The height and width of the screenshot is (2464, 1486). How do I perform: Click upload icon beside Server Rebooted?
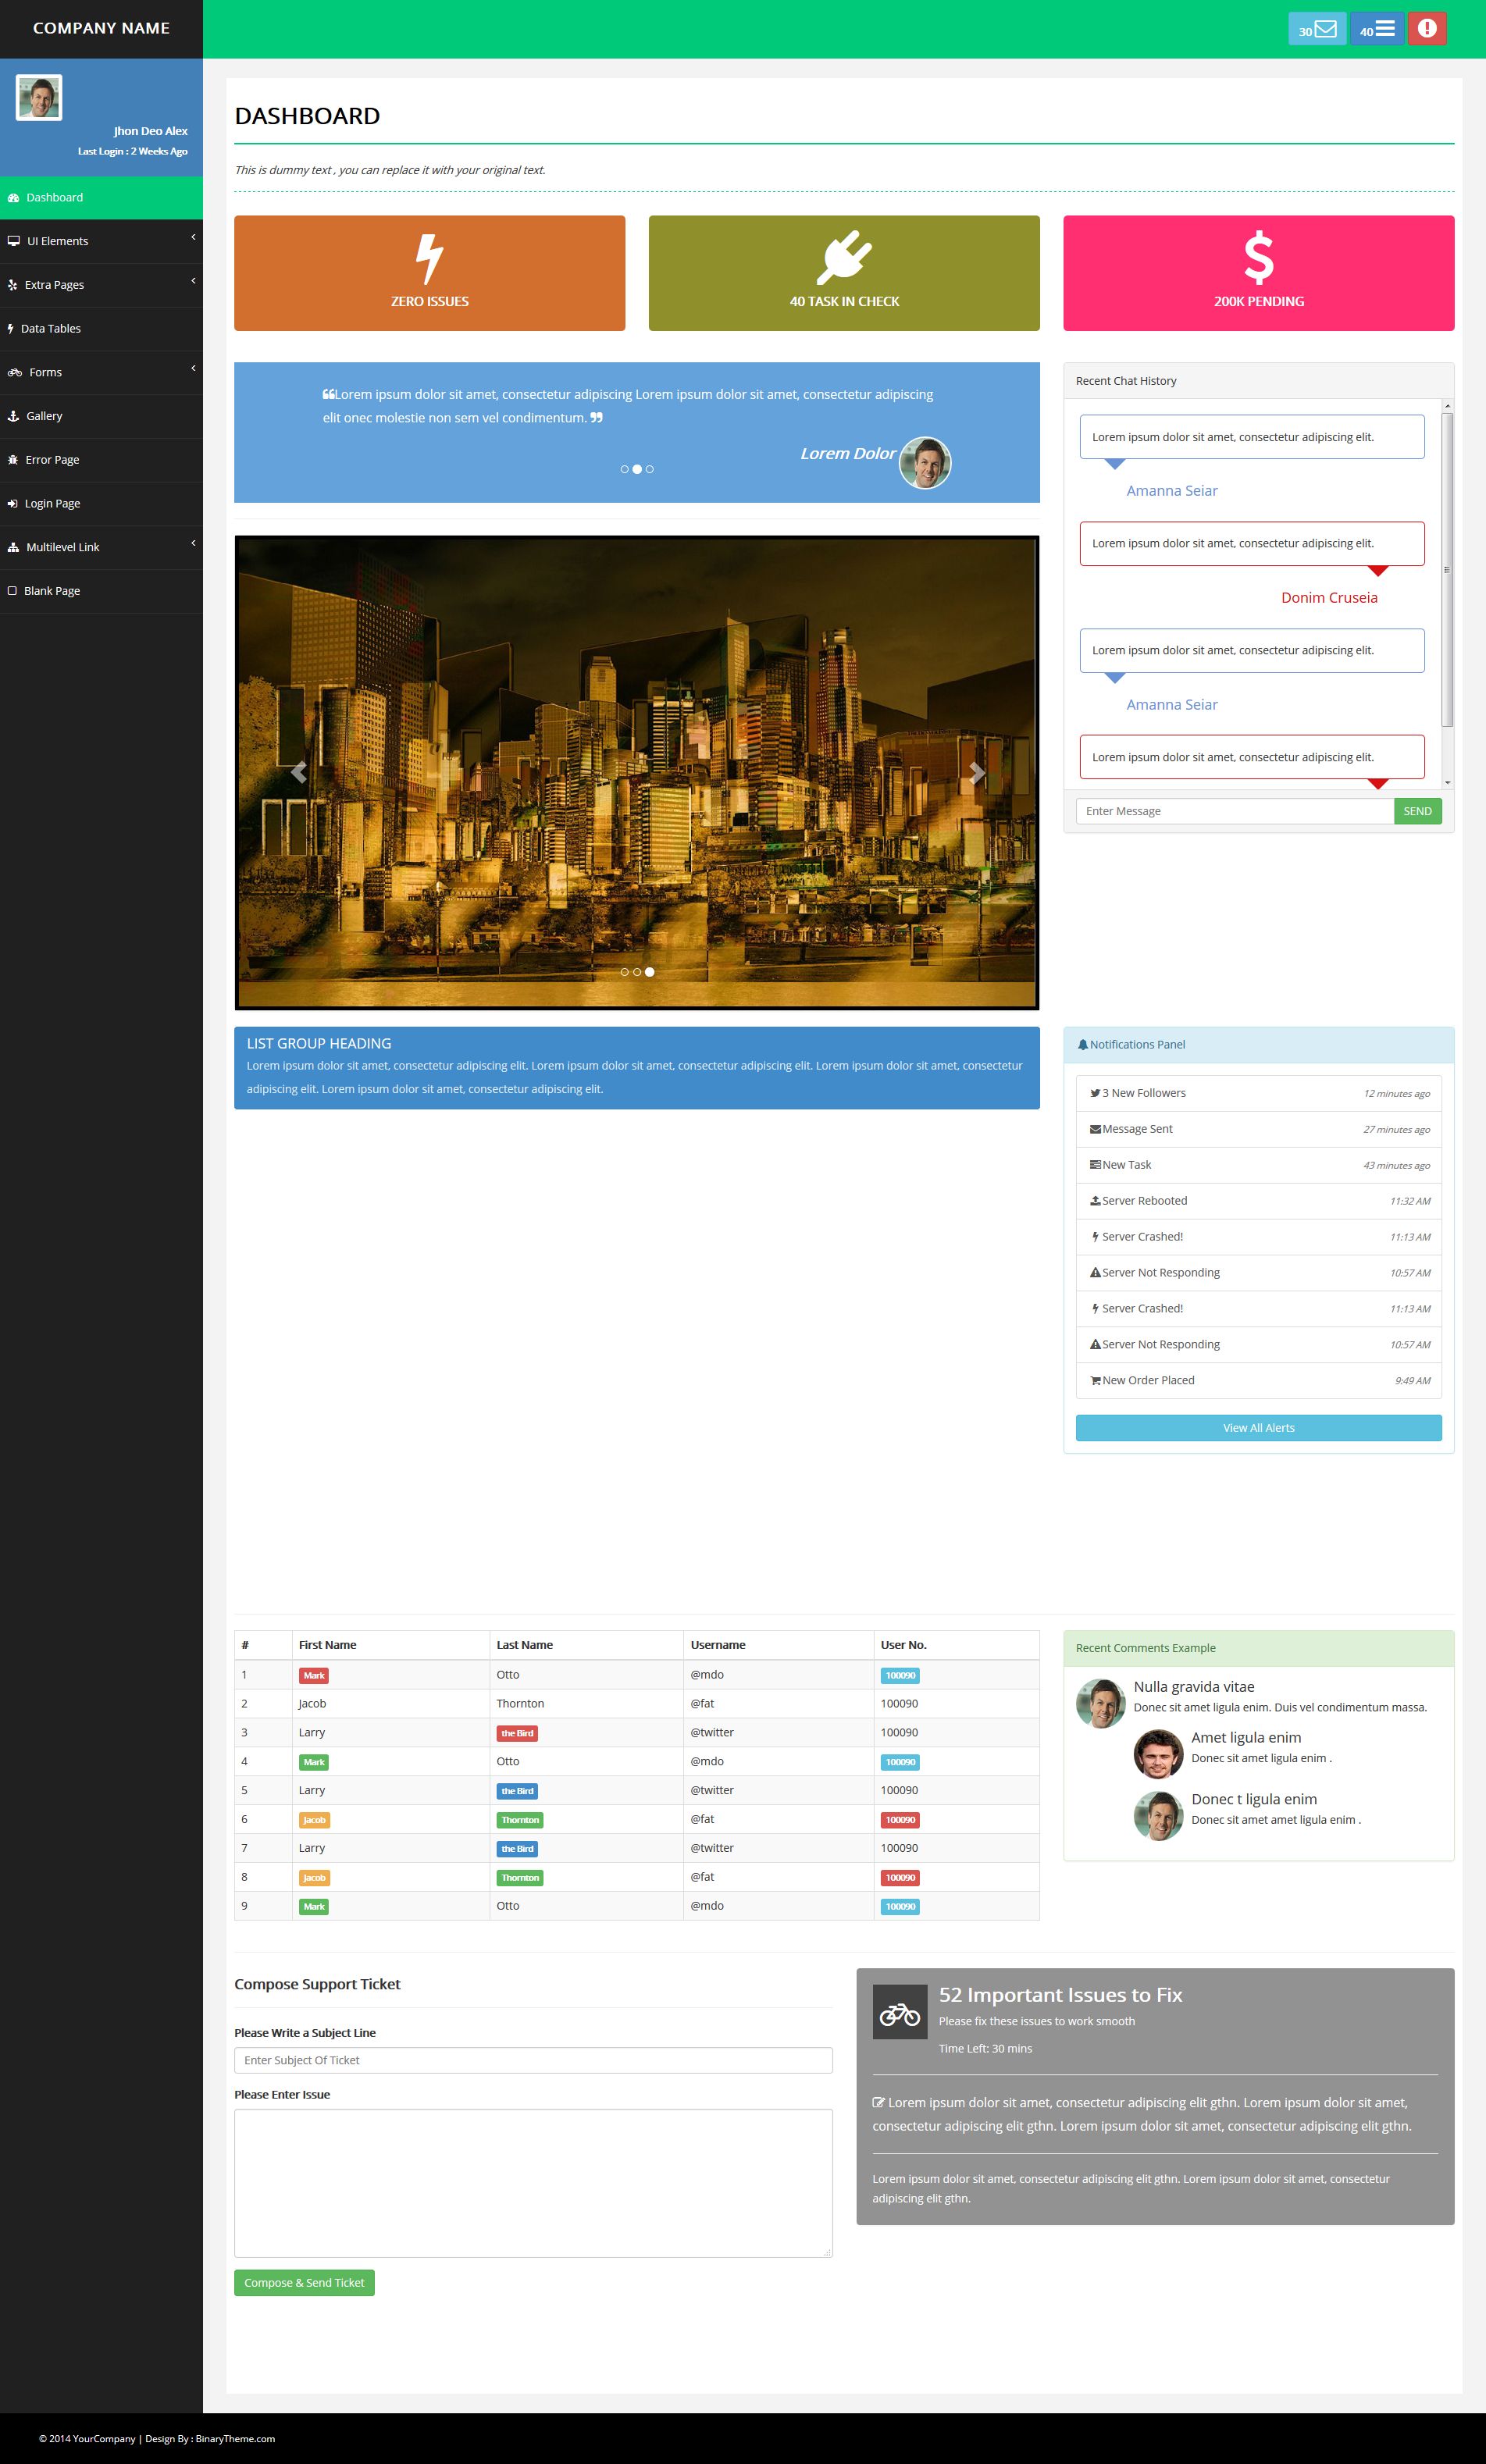(x=1095, y=1201)
